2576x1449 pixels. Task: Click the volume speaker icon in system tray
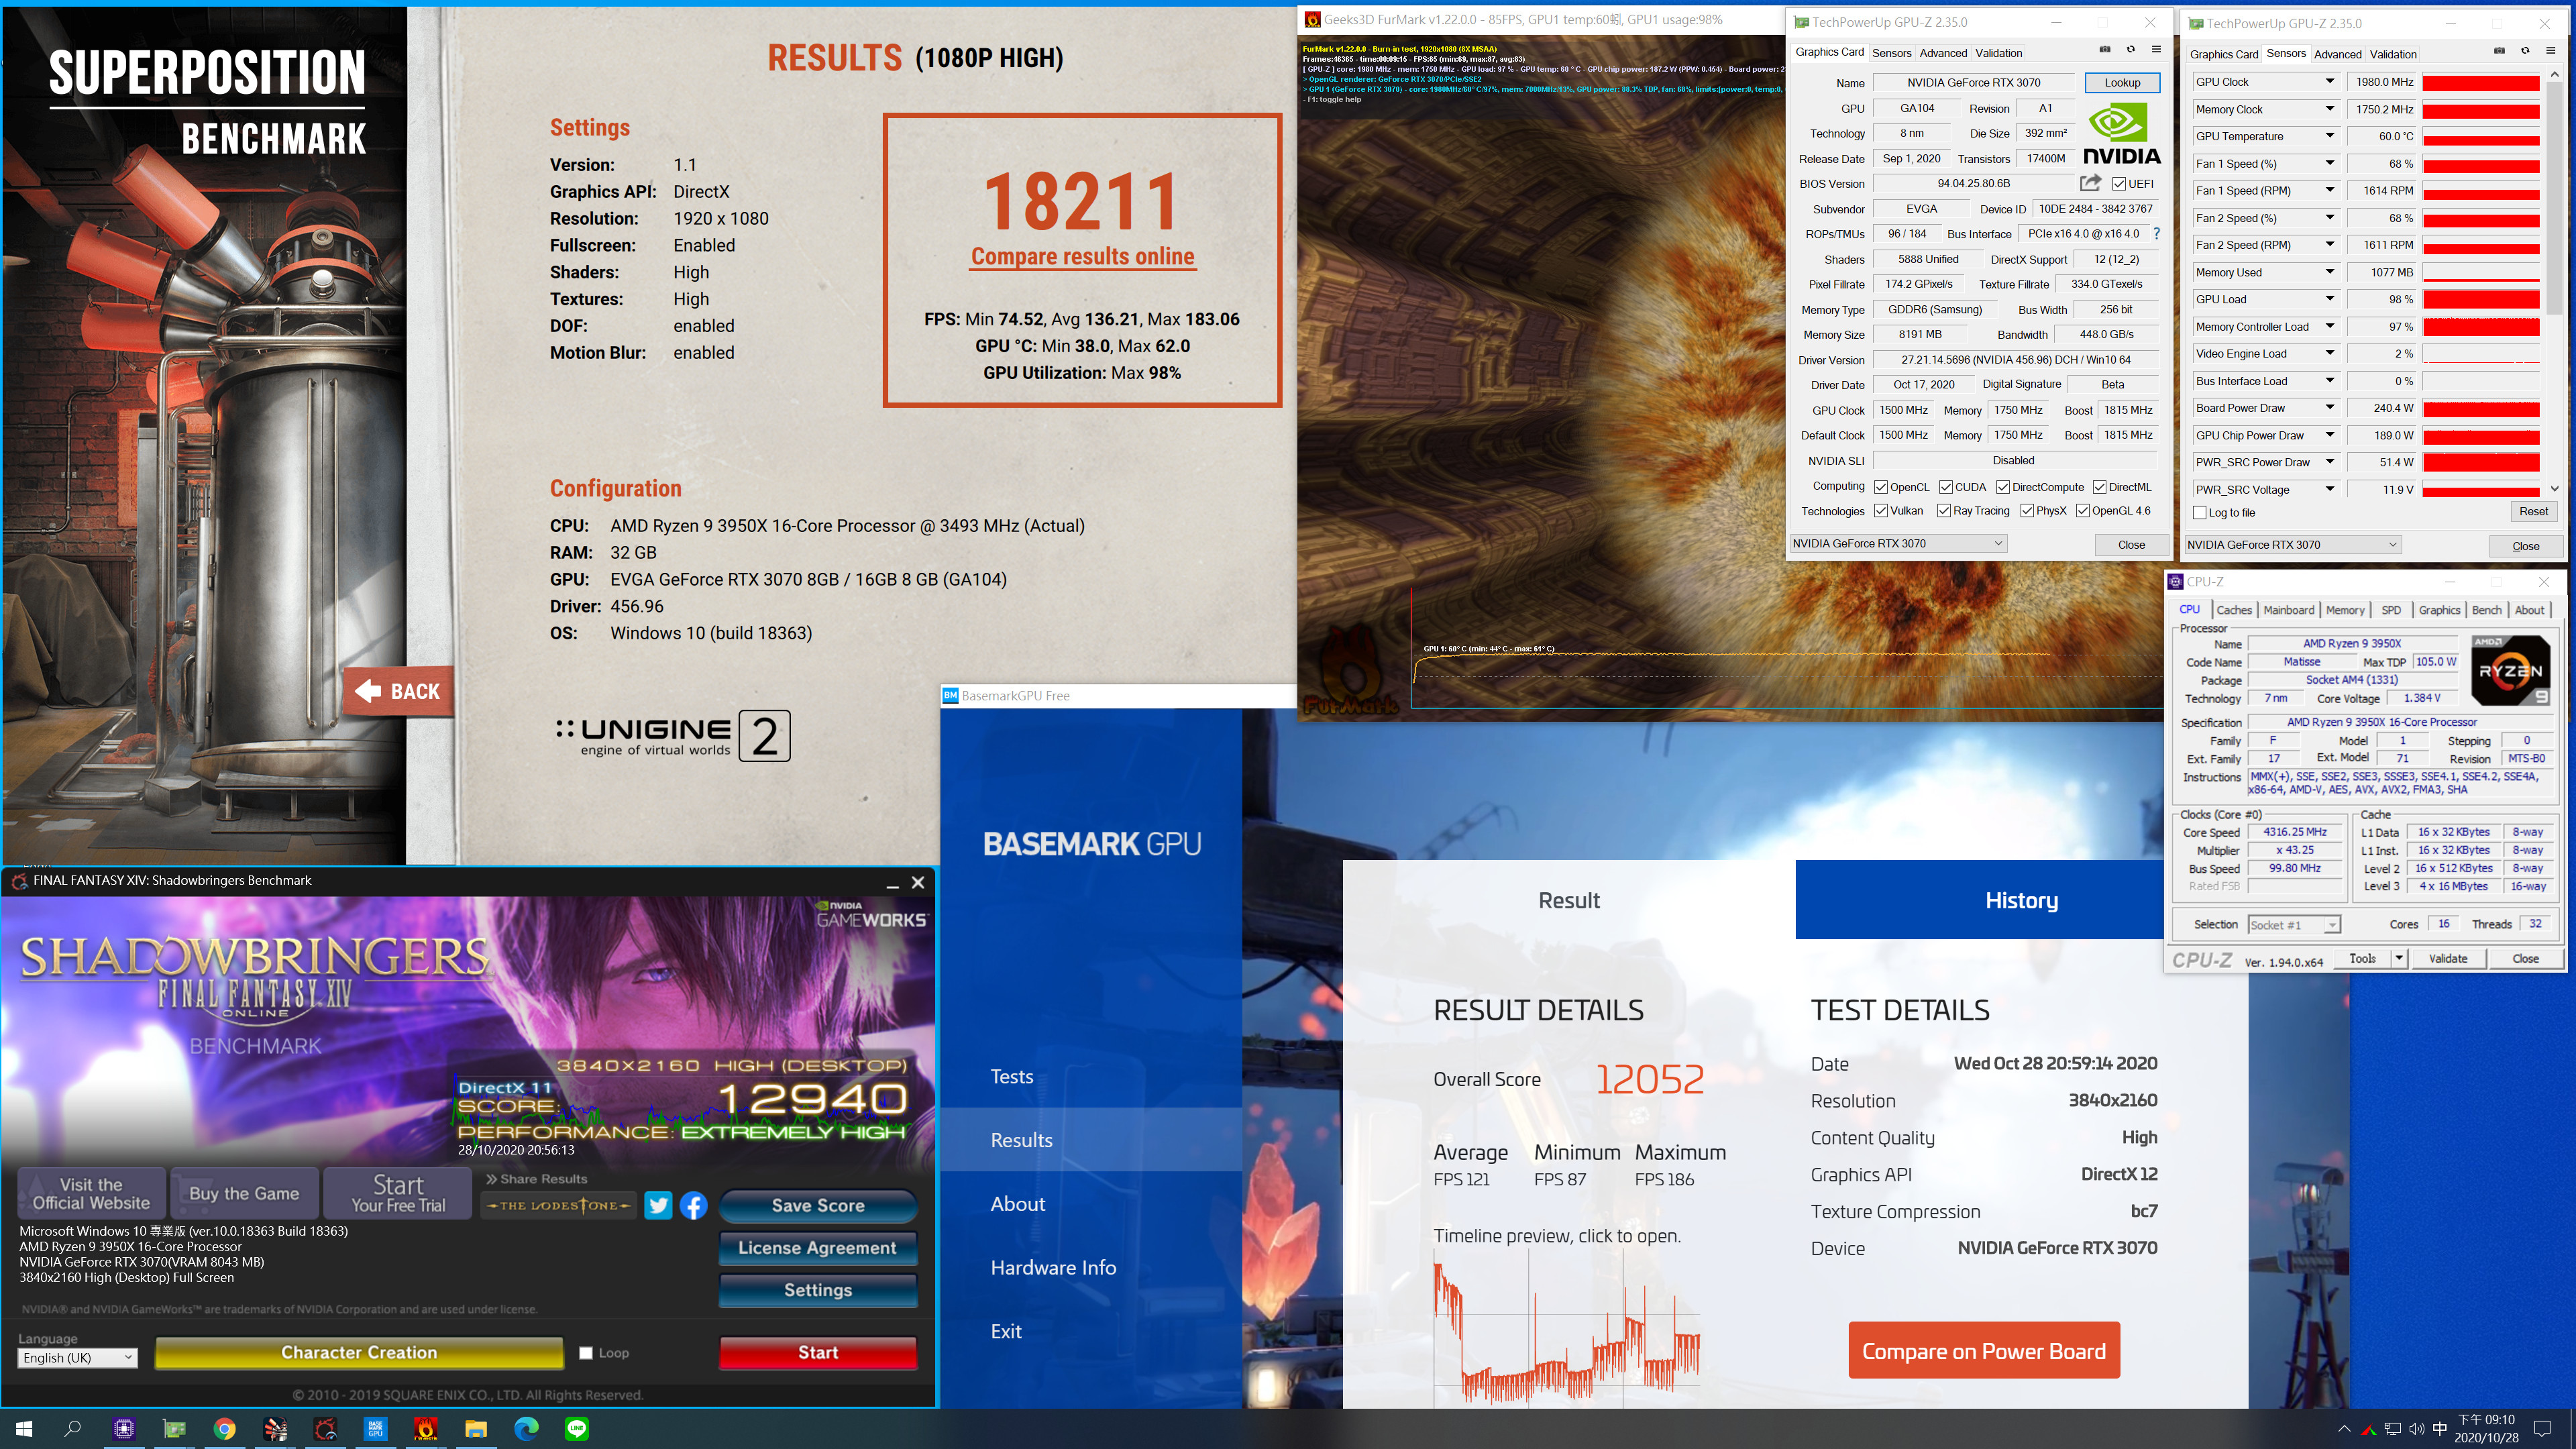click(2416, 1429)
